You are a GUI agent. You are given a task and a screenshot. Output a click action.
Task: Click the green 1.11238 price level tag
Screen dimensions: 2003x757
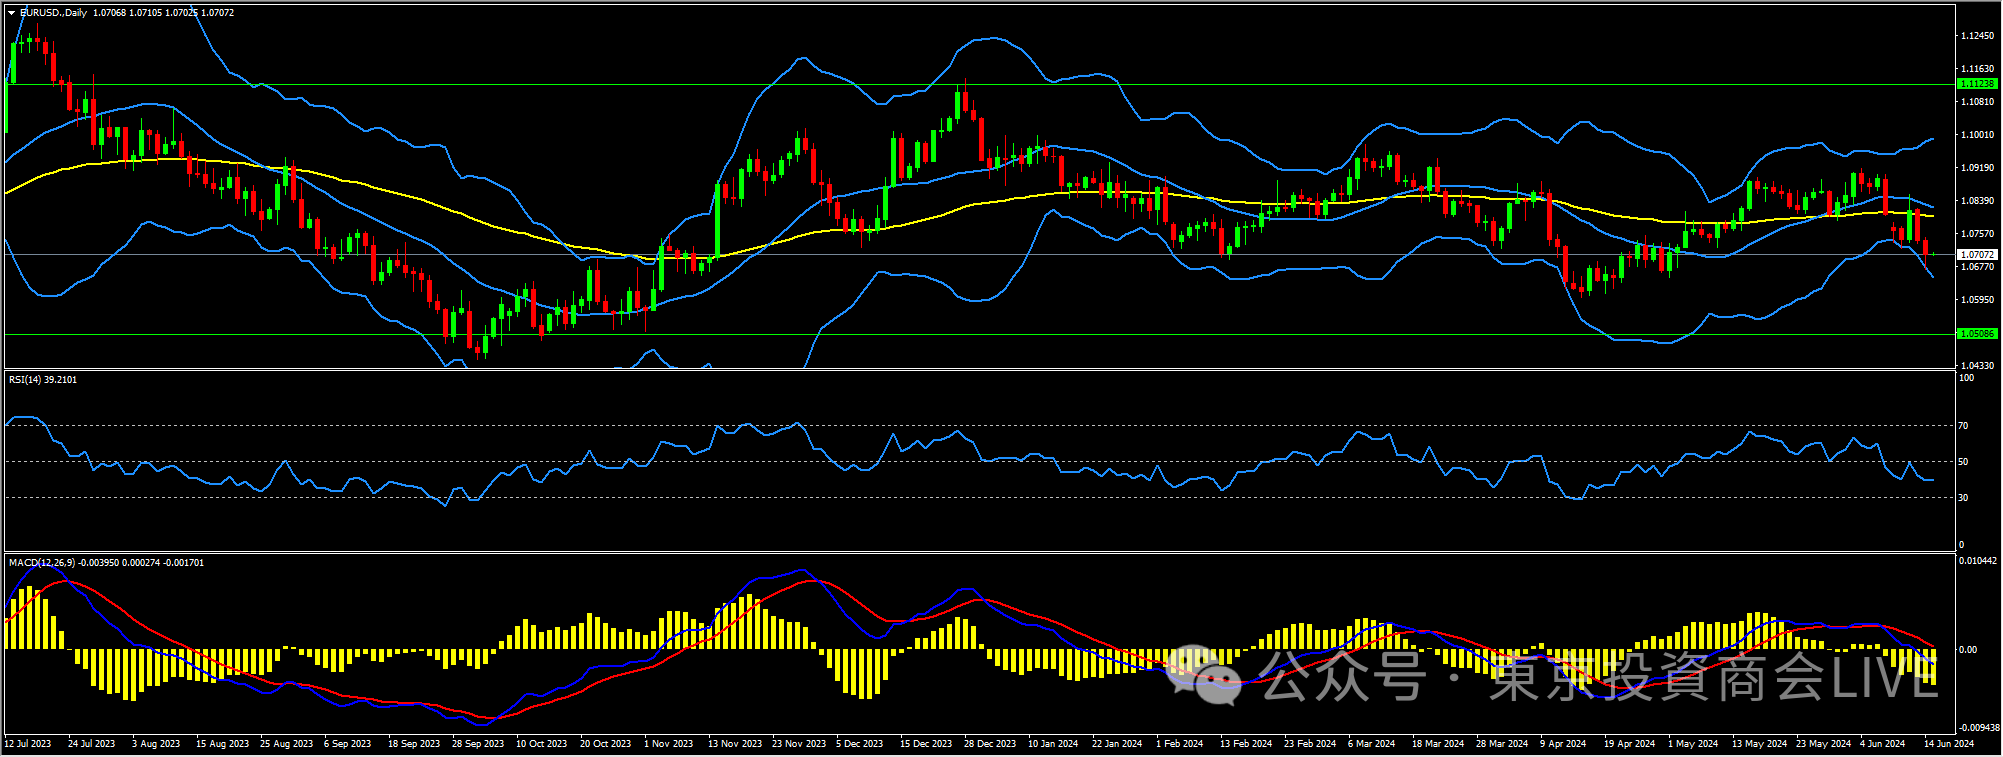[x=1976, y=84]
